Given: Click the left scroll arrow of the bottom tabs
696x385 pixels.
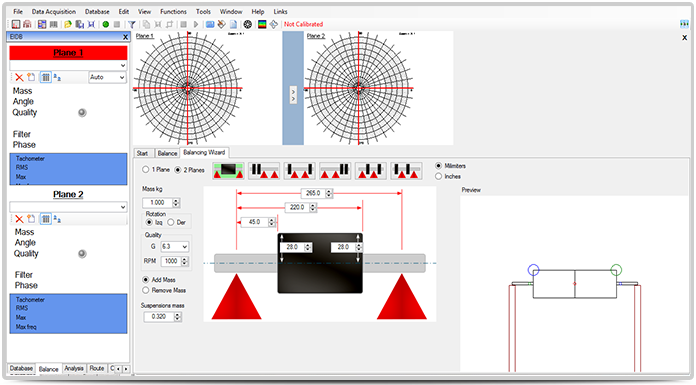Looking at the screenshot, I should click(x=119, y=369).
